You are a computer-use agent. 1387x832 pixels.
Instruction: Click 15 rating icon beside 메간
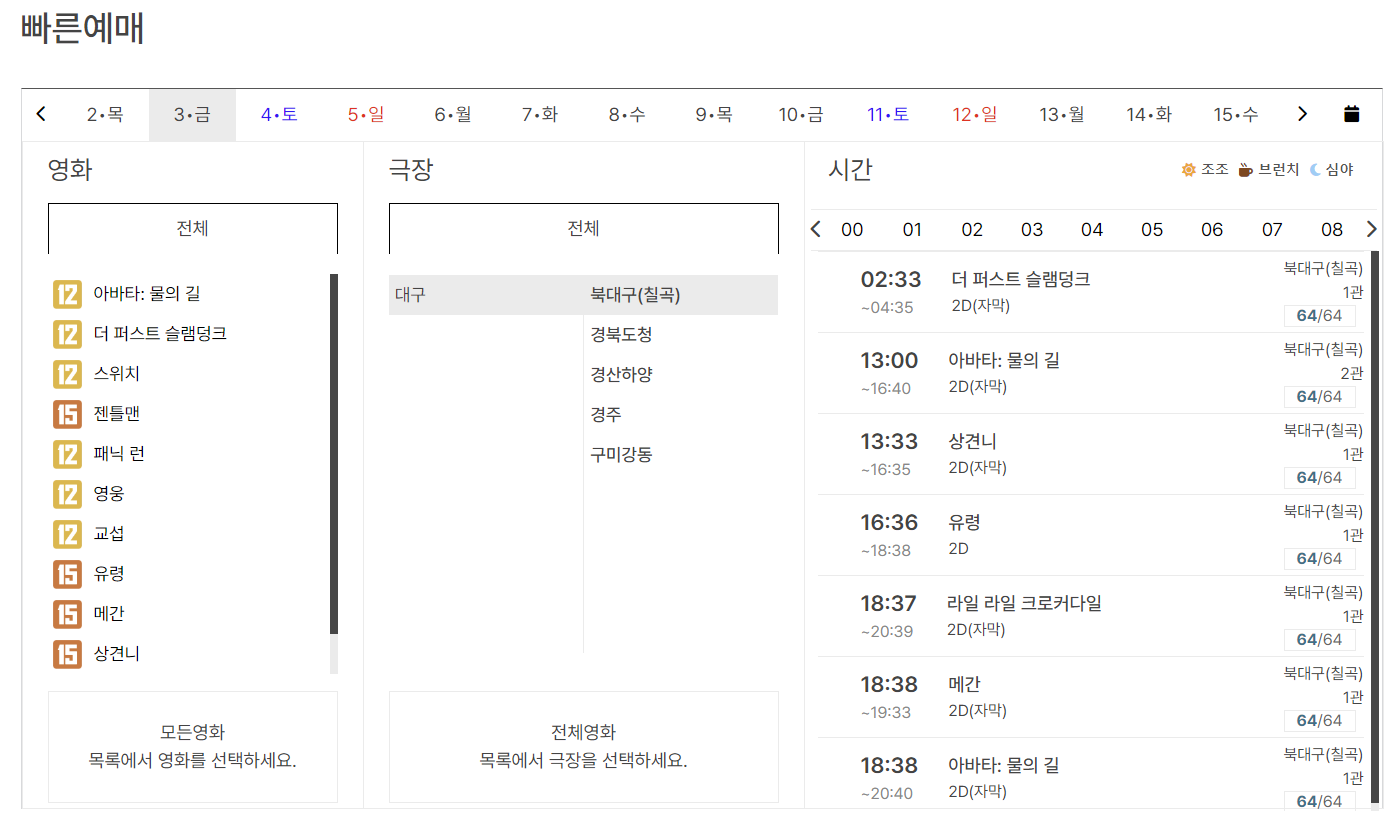point(67,614)
